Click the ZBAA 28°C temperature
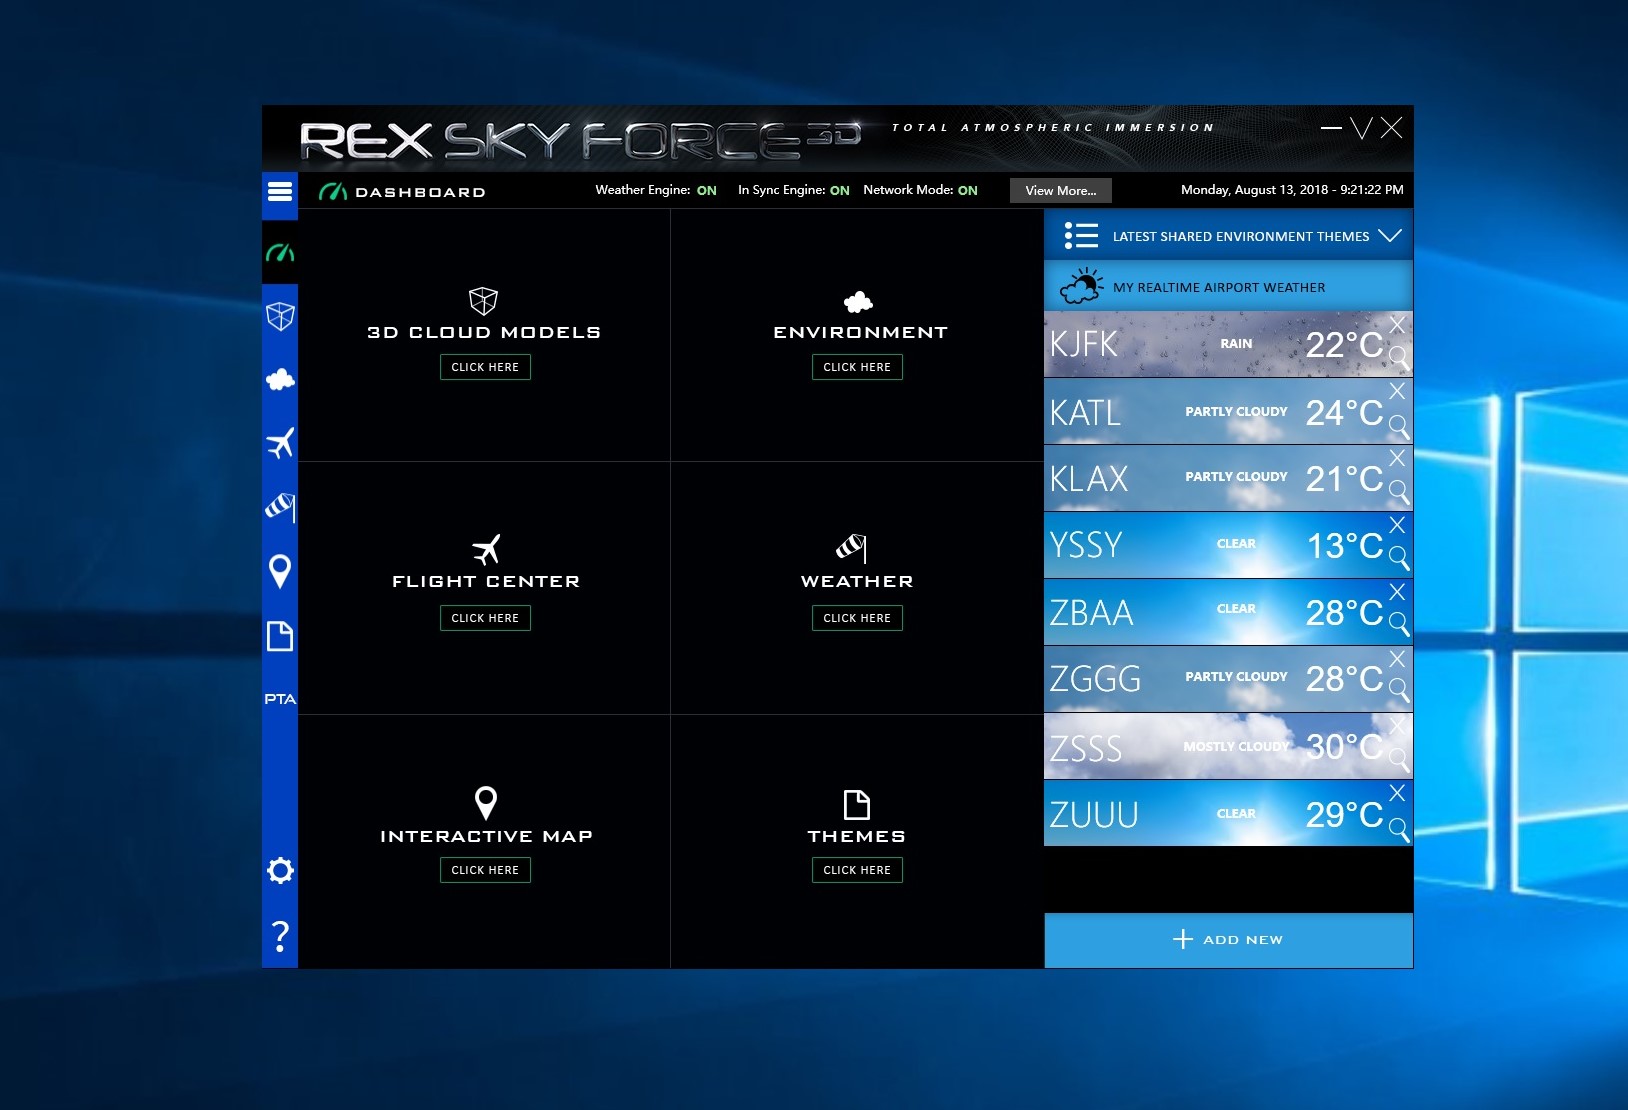The width and height of the screenshot is (1628, 1110). [1344, 613]
